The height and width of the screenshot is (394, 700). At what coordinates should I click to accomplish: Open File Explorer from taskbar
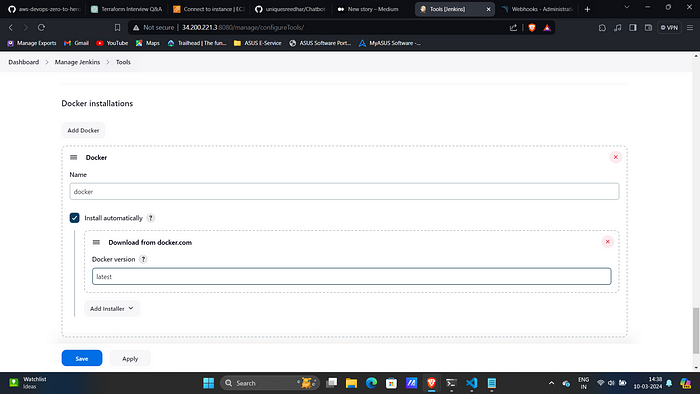pos(351,383)
